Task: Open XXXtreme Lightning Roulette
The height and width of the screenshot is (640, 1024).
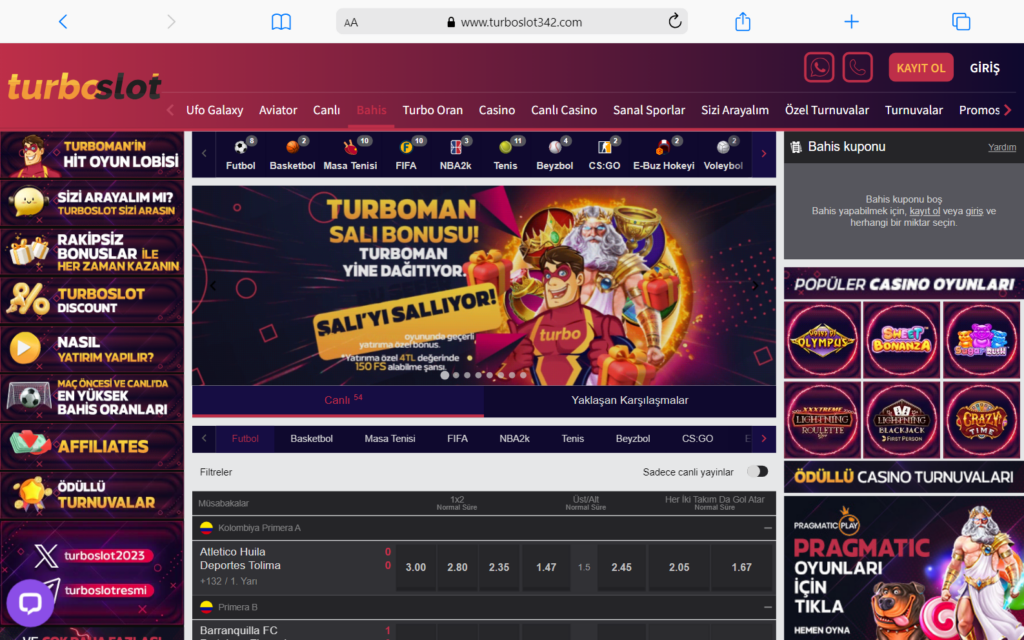Action: point(822,420)
